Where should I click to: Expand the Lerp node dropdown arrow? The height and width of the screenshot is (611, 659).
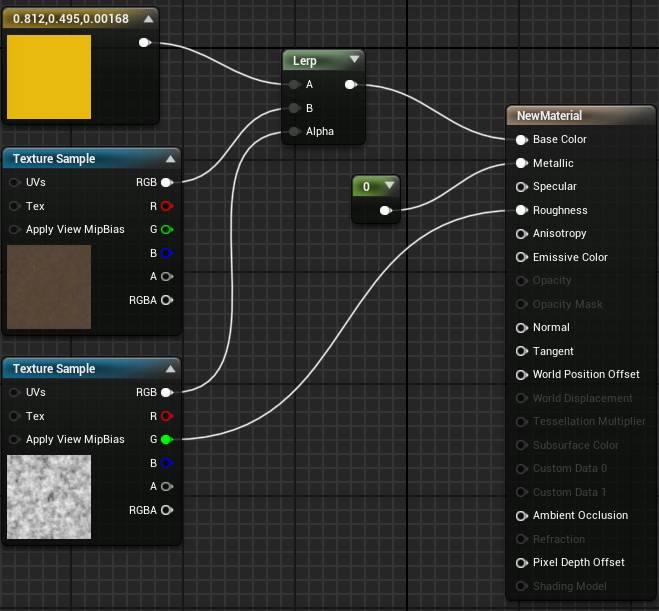[x=354, y=59]
